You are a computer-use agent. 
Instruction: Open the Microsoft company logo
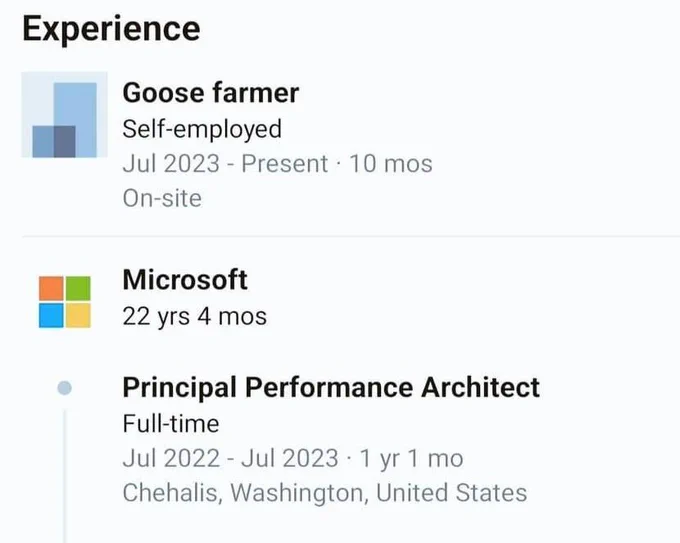point(64,303)
